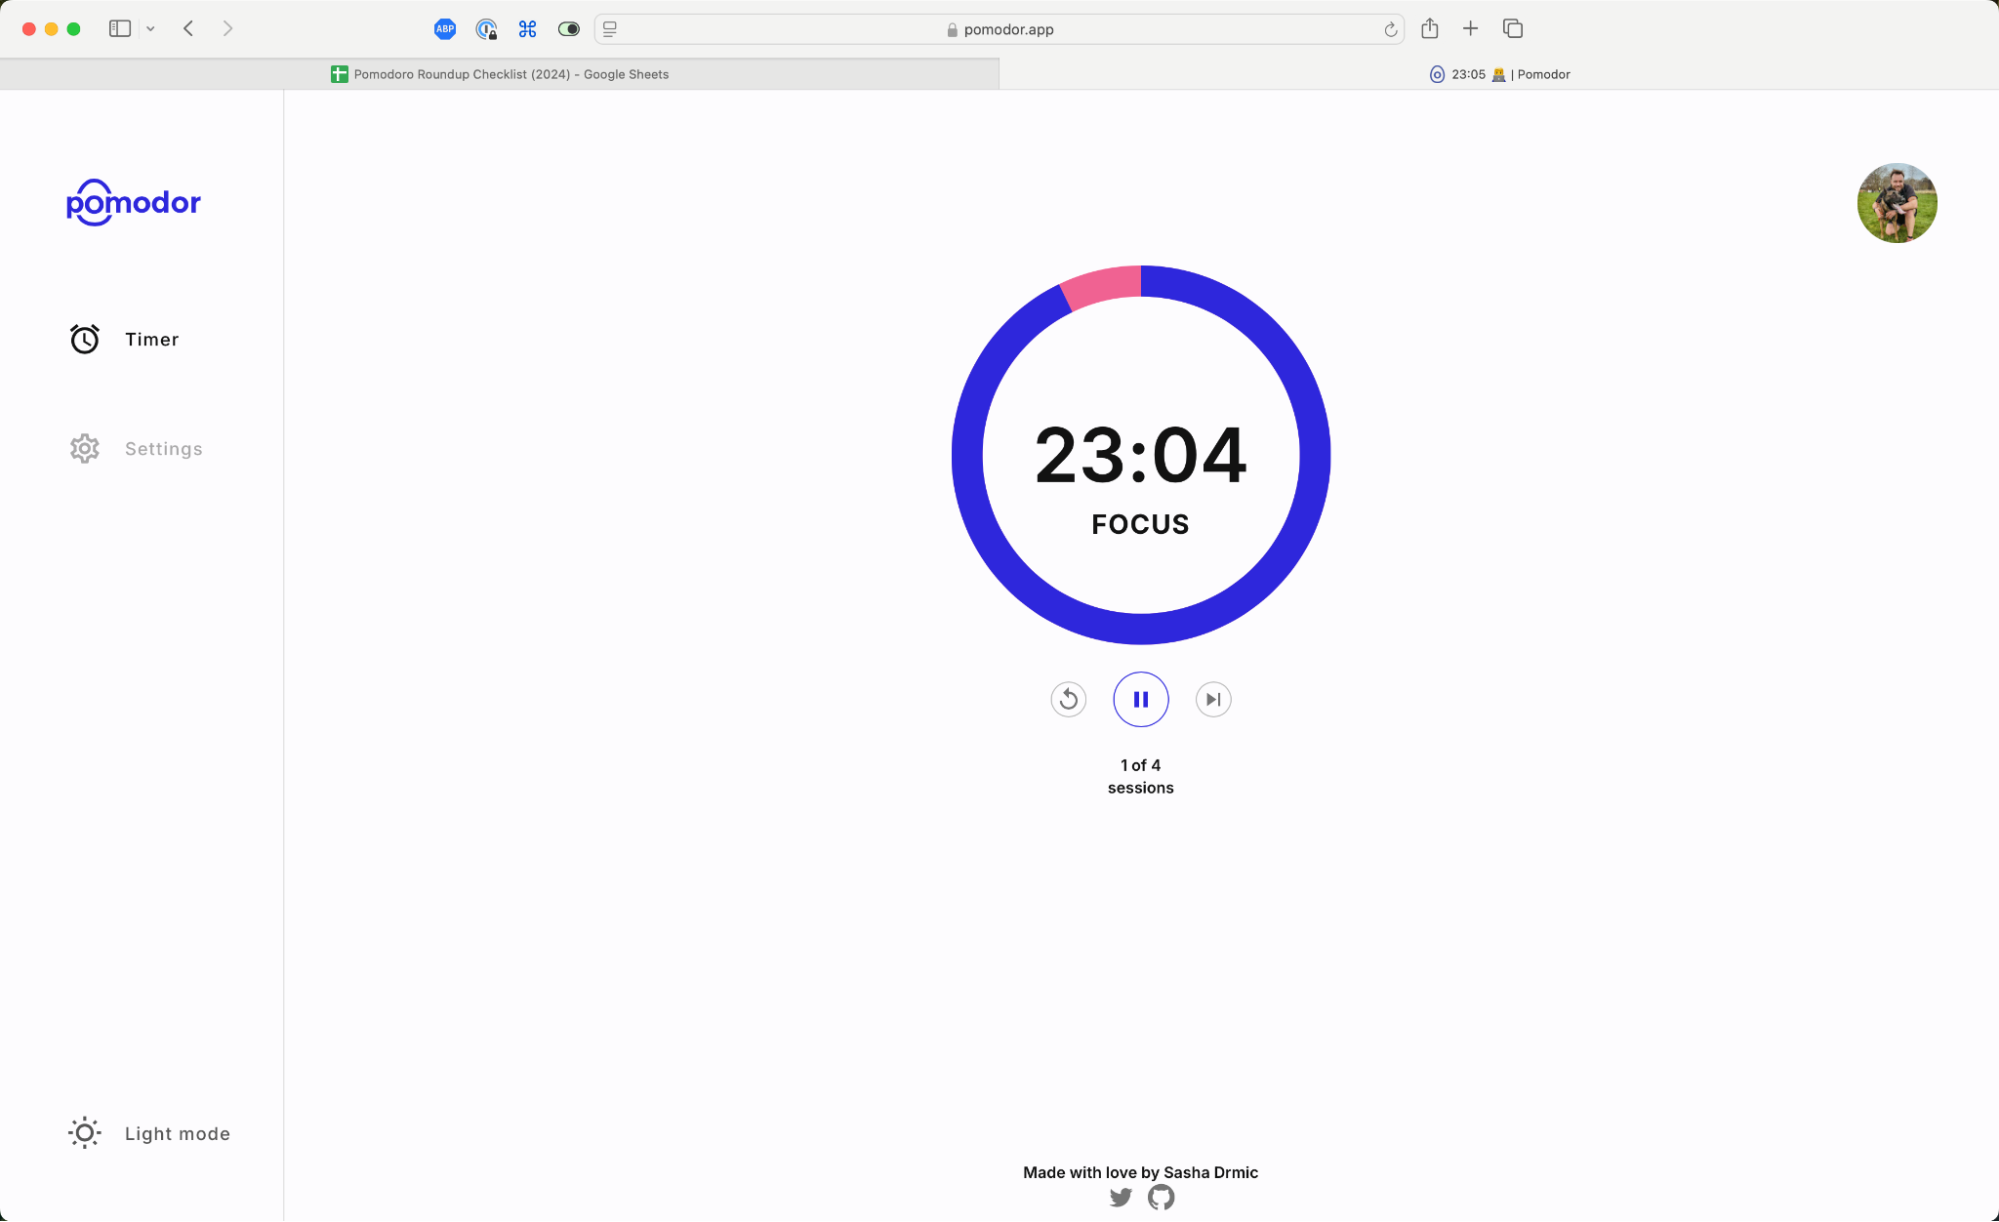This screenshot has height=1222, width=1999.
Task: Click 'Made with love by Sasha Drmic' text
Action: (x=1140, y=1172)
